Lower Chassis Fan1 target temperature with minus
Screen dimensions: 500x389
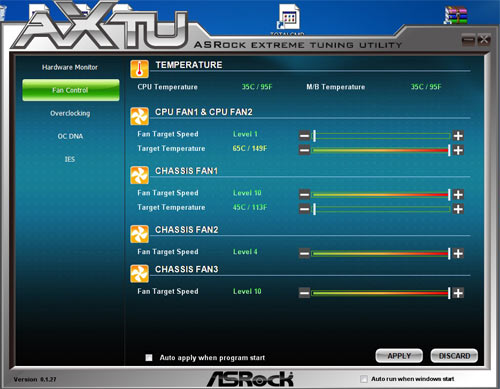(304, 209)
